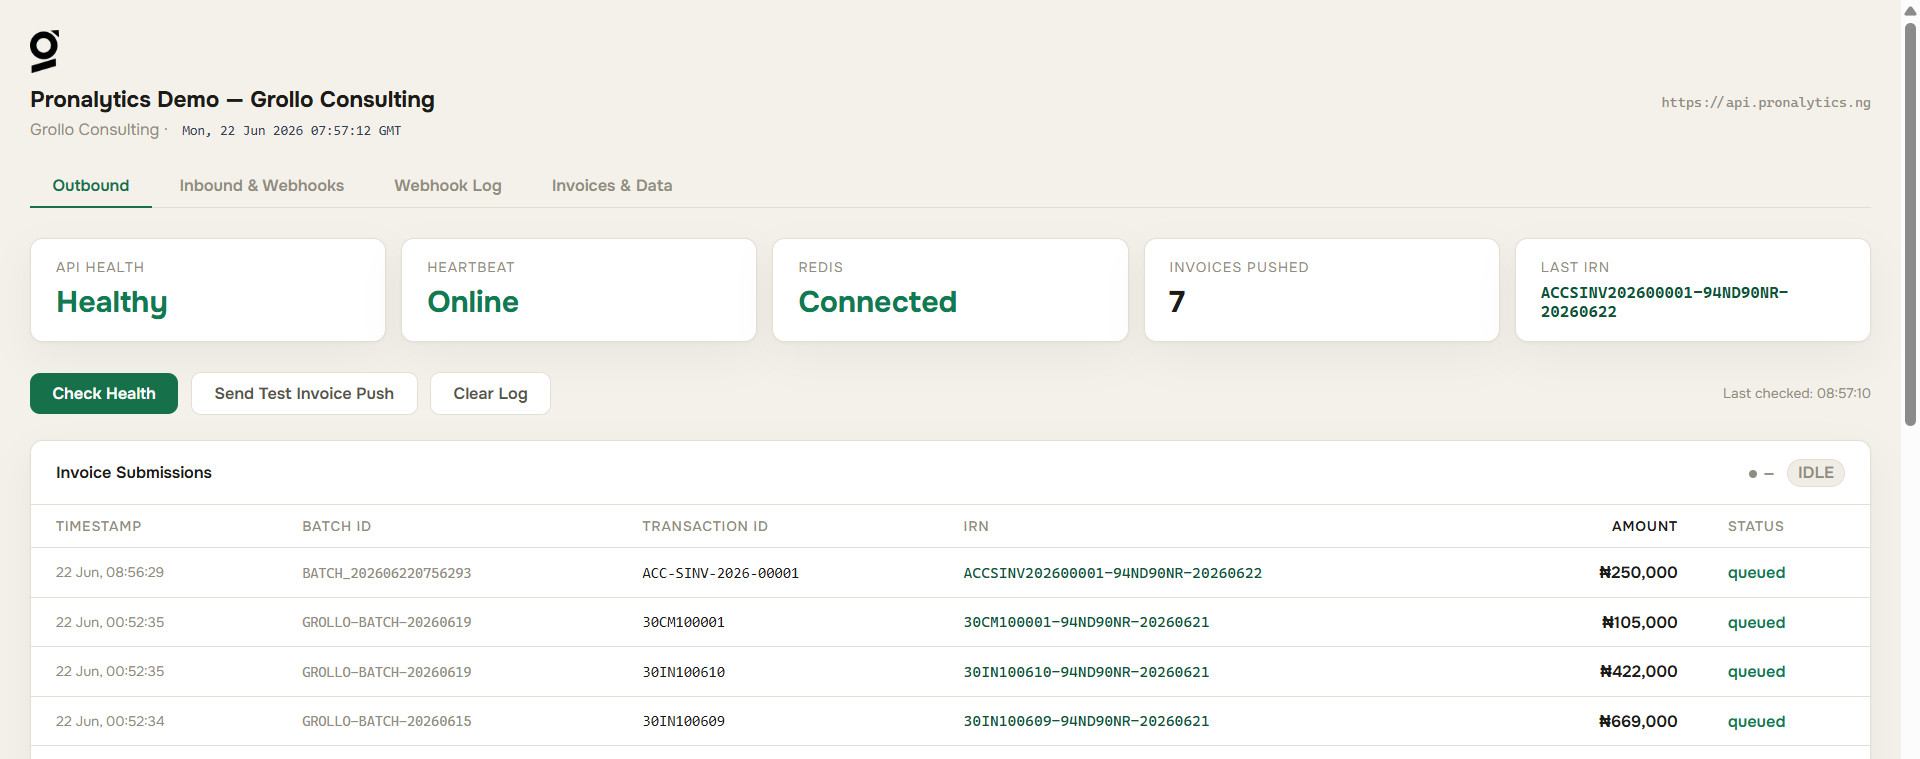
Task: Click the ₦250,000 amount cell
Action: click(x=1638, y=573)
